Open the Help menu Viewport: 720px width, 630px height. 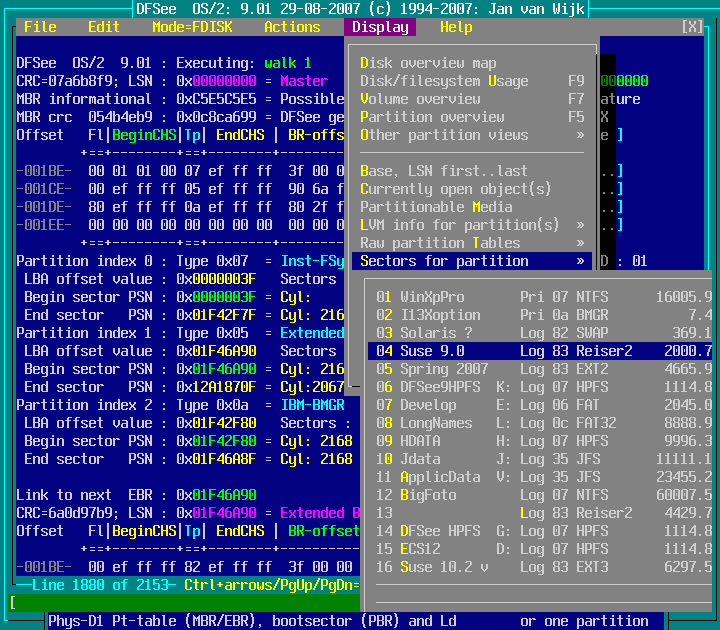[x=456, y=27]
